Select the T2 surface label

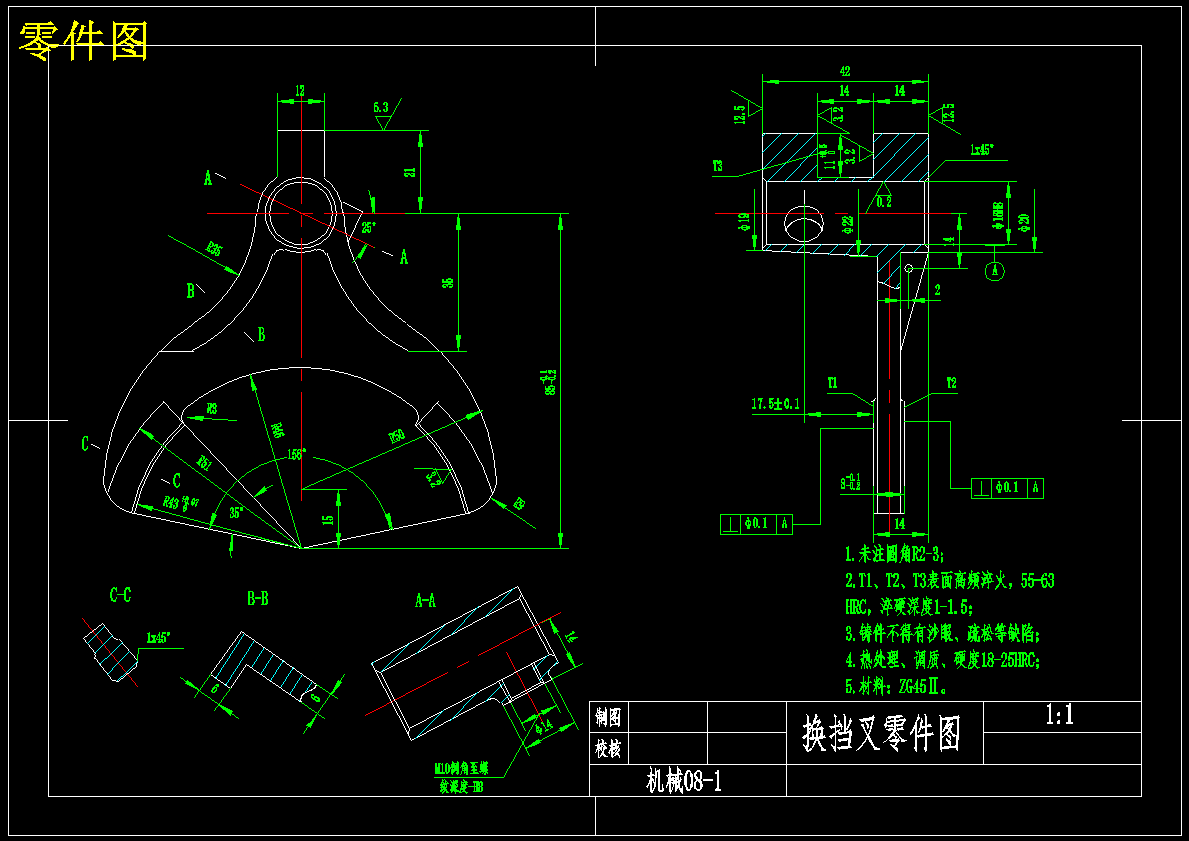[x=951, y=384]
